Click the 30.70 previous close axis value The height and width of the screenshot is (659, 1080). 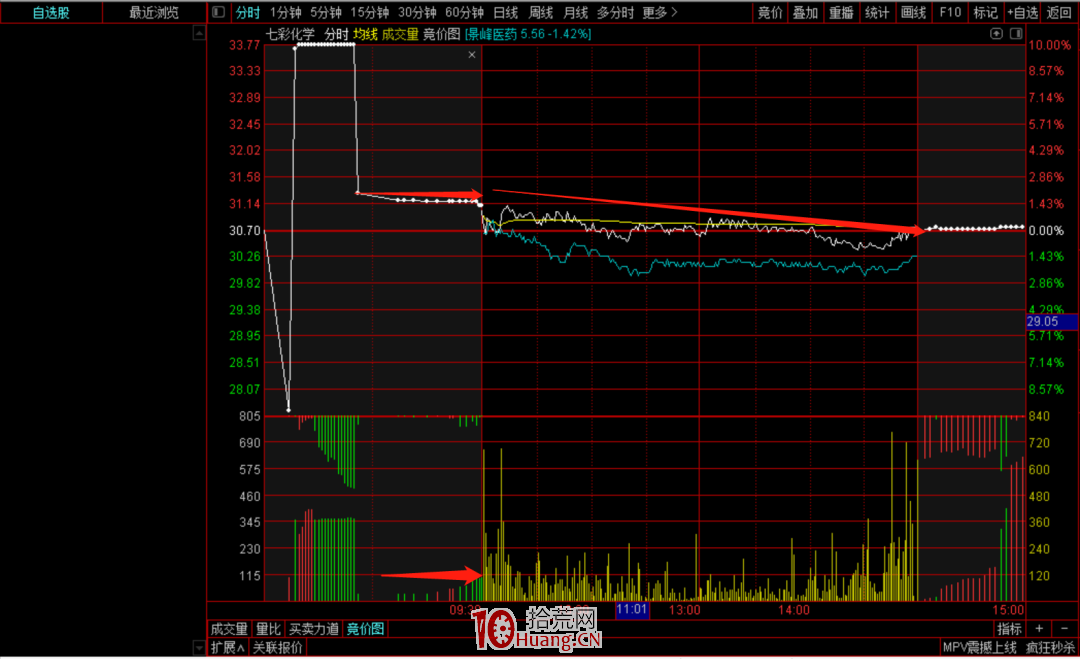coord(245,231)
